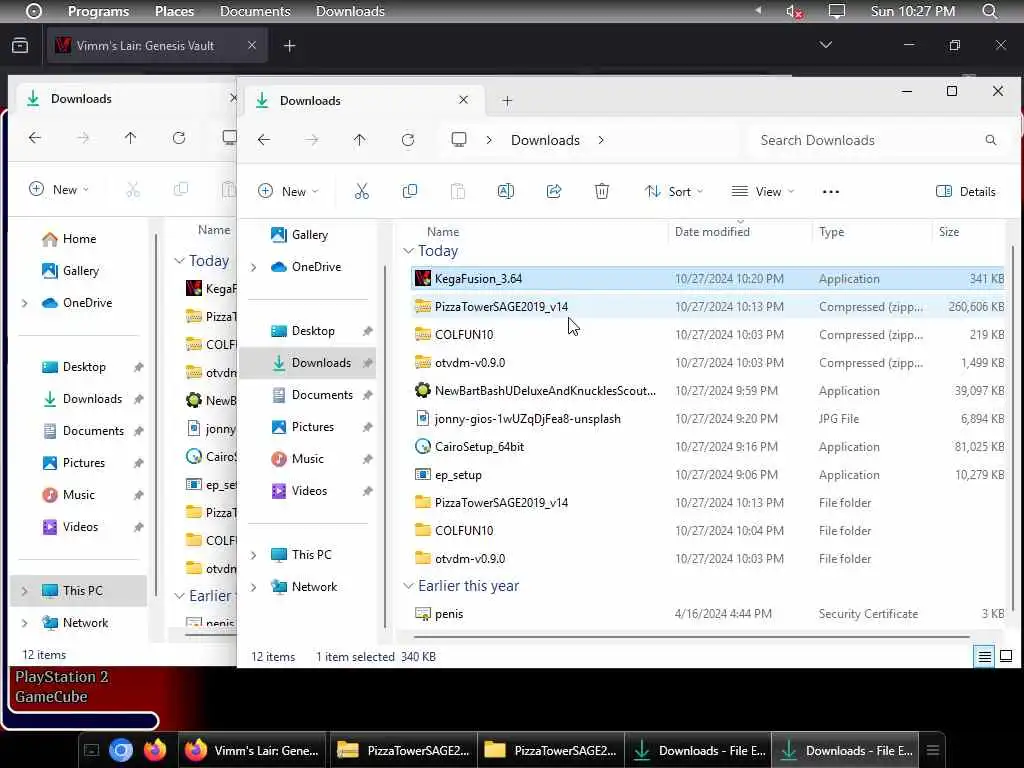Expand This PC in front navigation pane
1024x768 pixels.
click(253, 555)
